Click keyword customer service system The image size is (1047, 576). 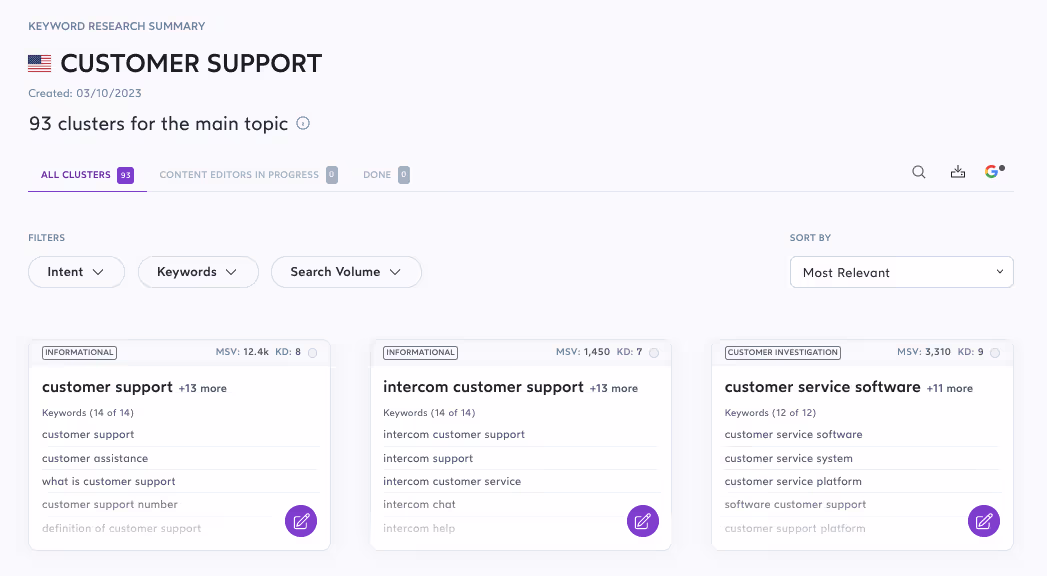(789, 459)
